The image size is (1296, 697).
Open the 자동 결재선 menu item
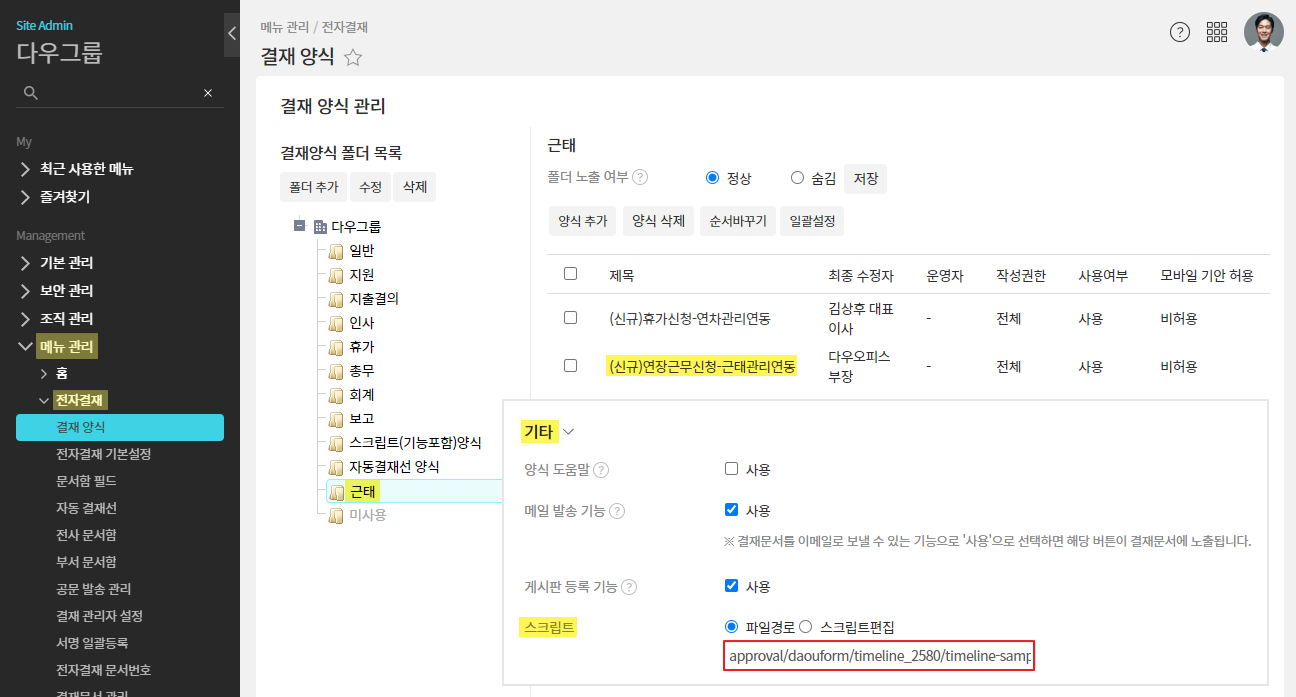tap(86, 508)
